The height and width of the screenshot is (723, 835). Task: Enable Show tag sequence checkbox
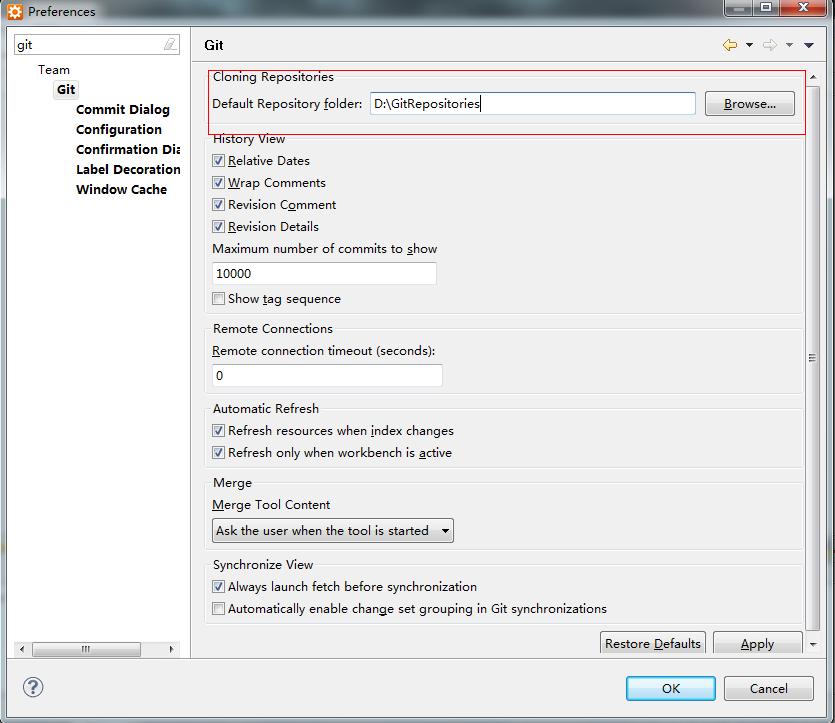click(218, 299)
